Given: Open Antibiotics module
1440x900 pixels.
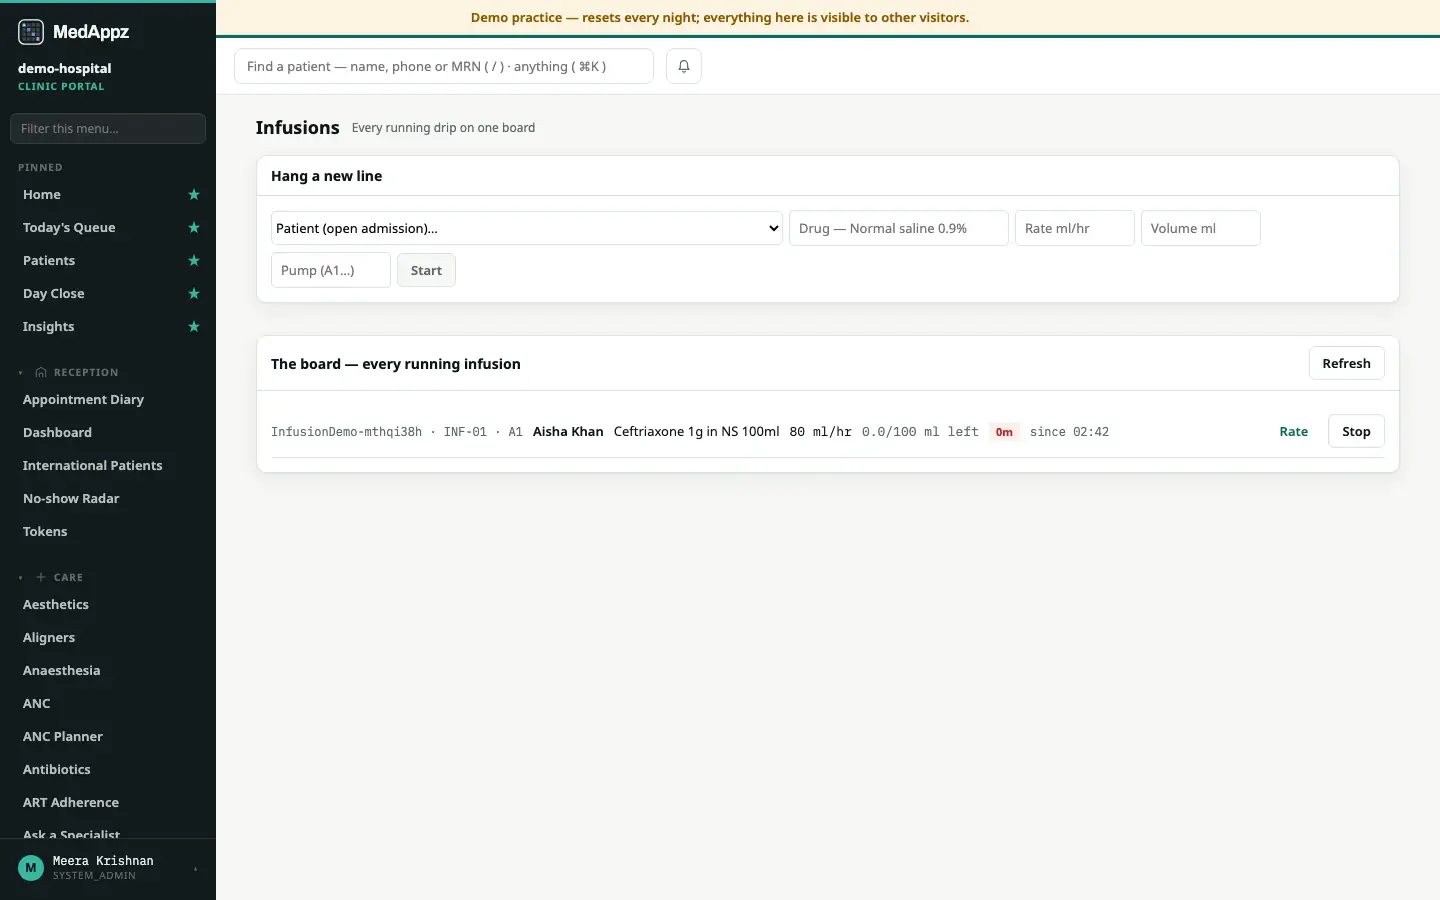Looking at the screenshot, I should [x=56, y=770].
